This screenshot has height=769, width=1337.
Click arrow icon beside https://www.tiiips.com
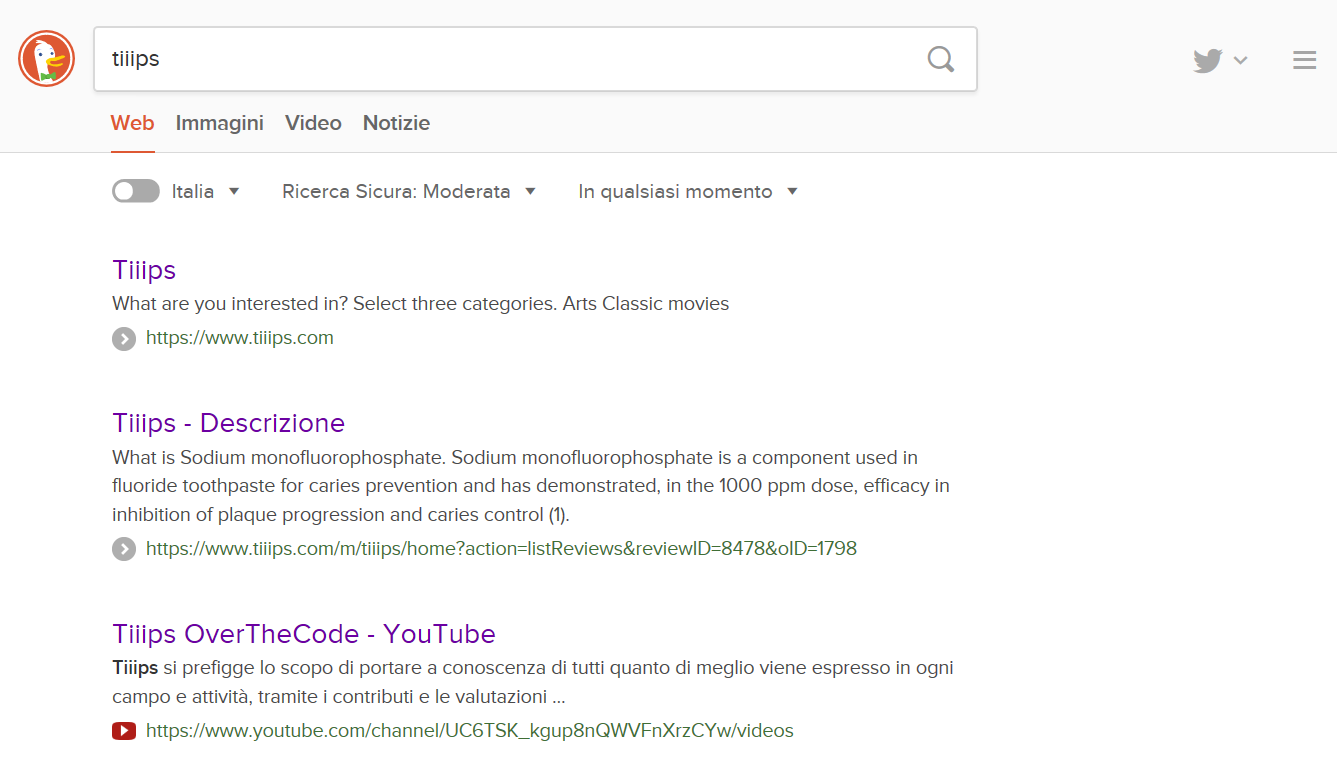[124, 339]
